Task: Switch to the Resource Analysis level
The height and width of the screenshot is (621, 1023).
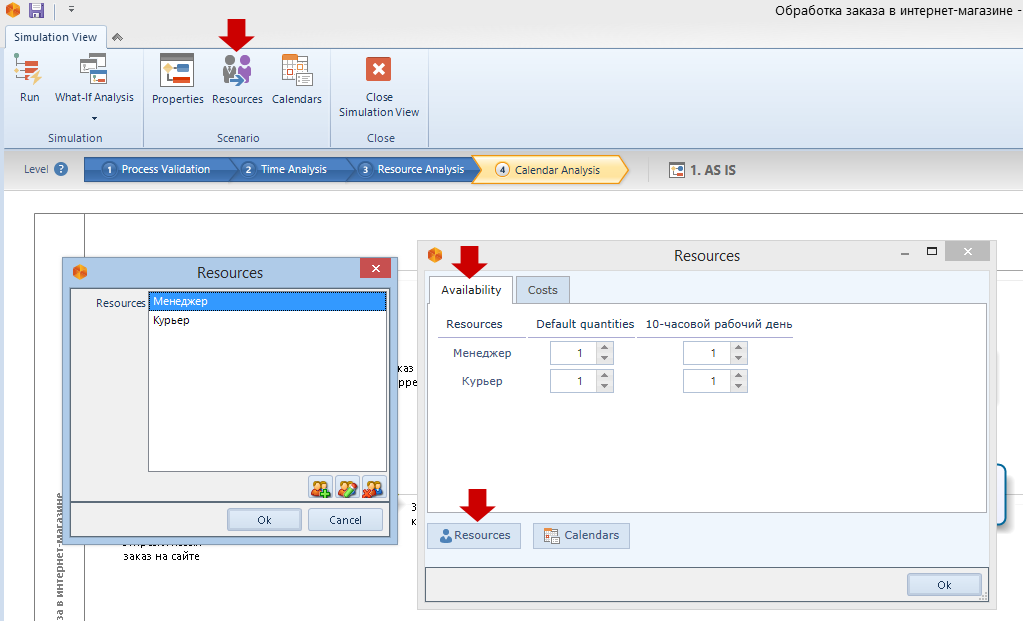Action: 415,170
